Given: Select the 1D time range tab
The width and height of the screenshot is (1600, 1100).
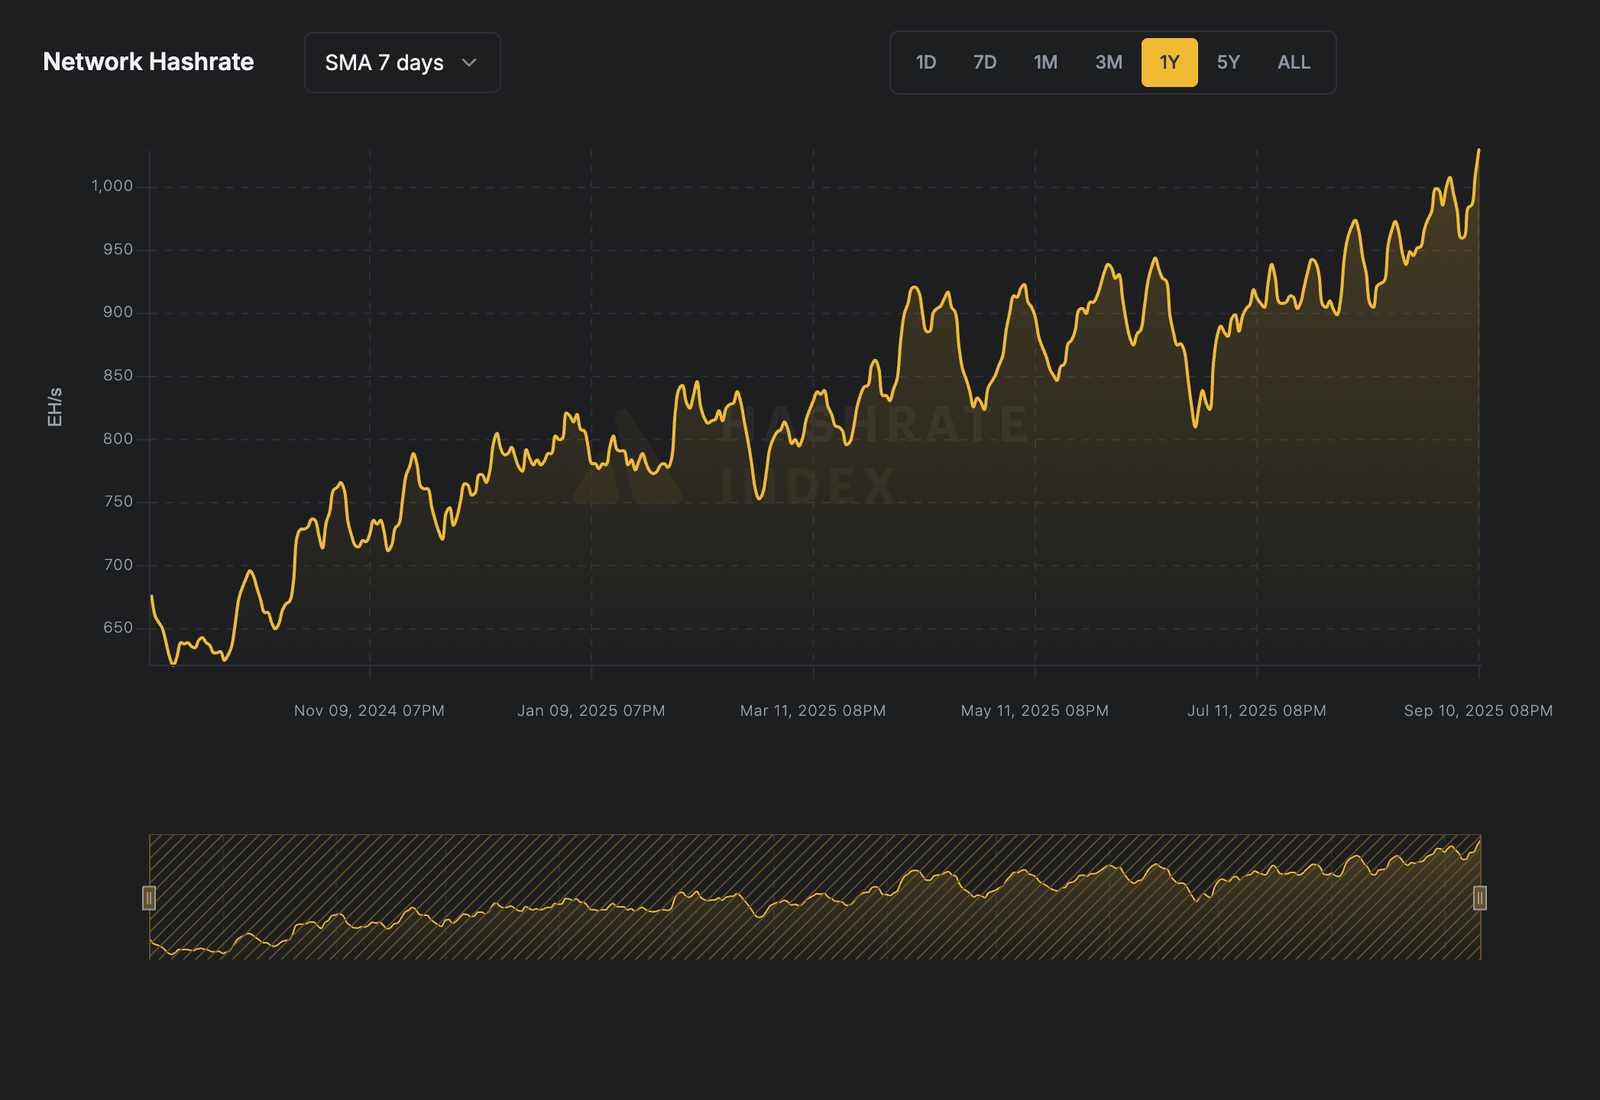Looking at the screenshot, I should click(926, 62).
